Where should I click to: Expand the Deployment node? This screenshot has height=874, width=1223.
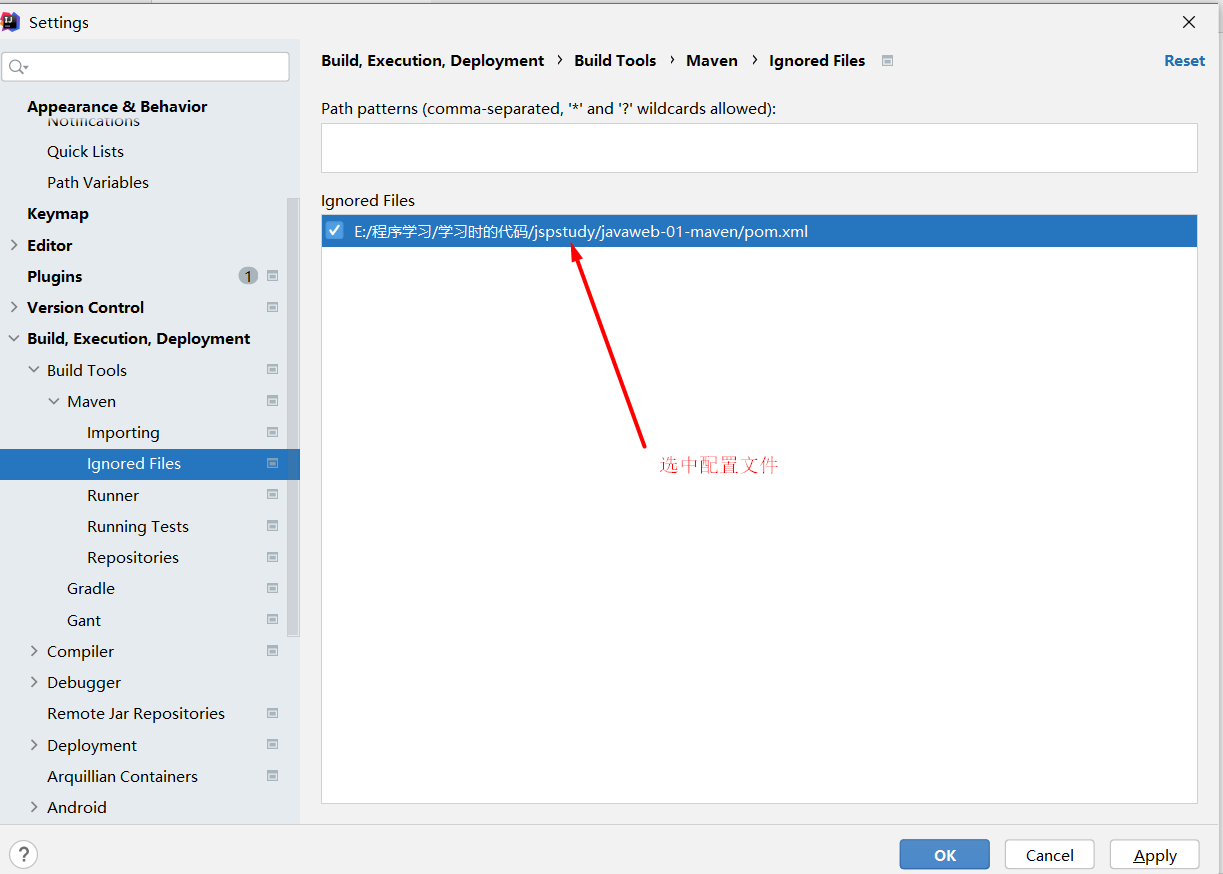34,745
